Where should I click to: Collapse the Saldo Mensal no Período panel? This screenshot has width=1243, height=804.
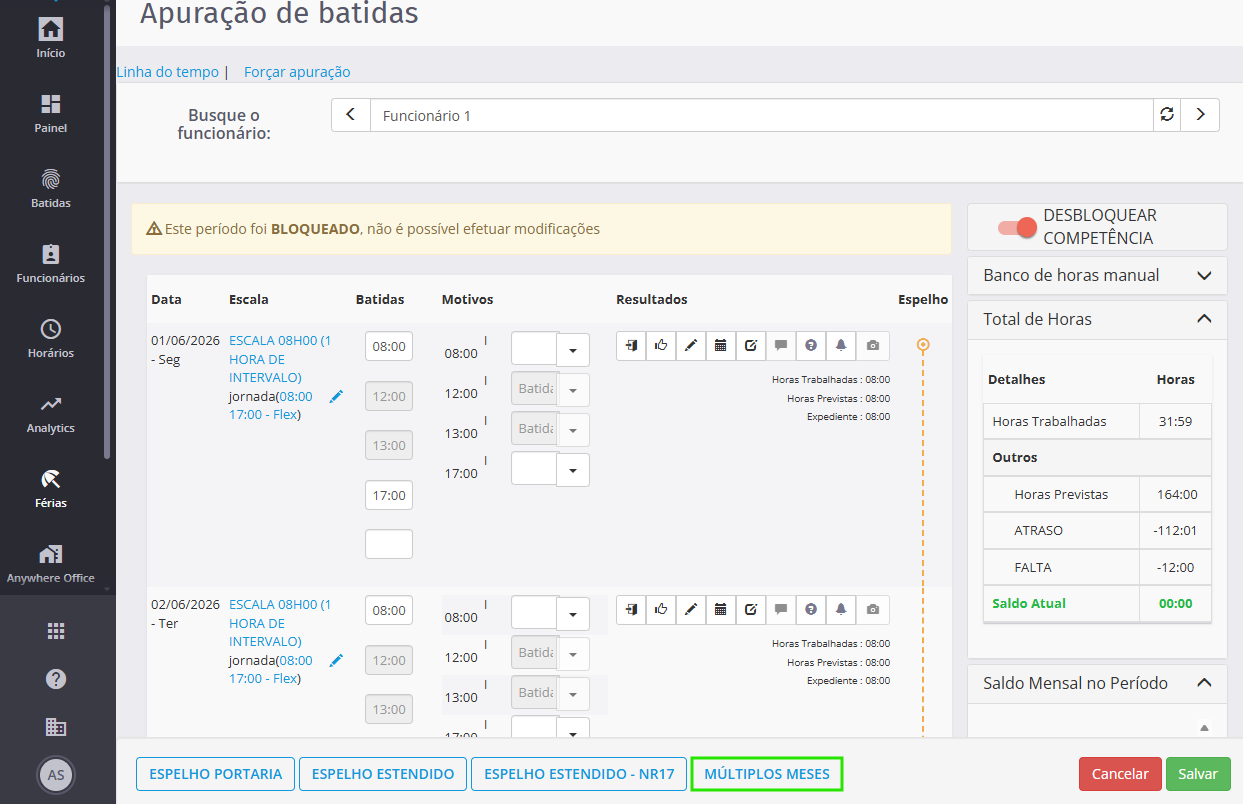point(1097,683)
